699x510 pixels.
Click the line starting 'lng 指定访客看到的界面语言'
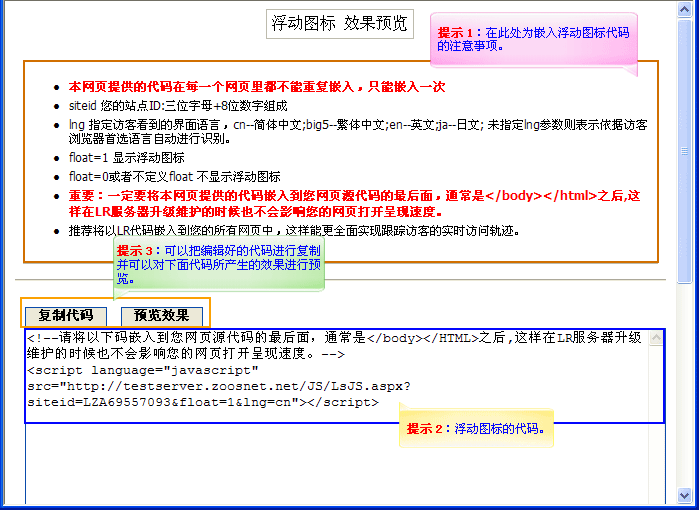point(358,132)
